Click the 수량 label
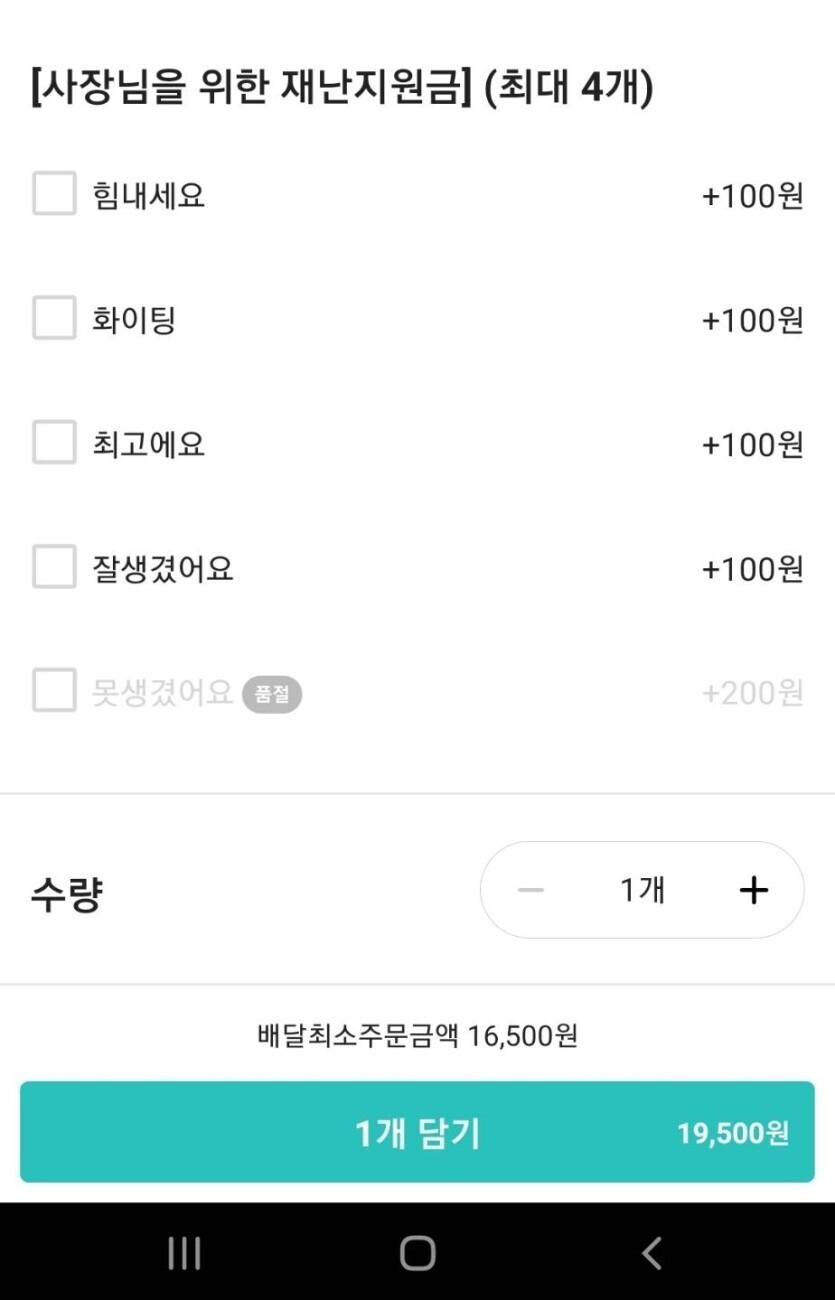The image size is (835, 1300). click(x=66, y=894)
